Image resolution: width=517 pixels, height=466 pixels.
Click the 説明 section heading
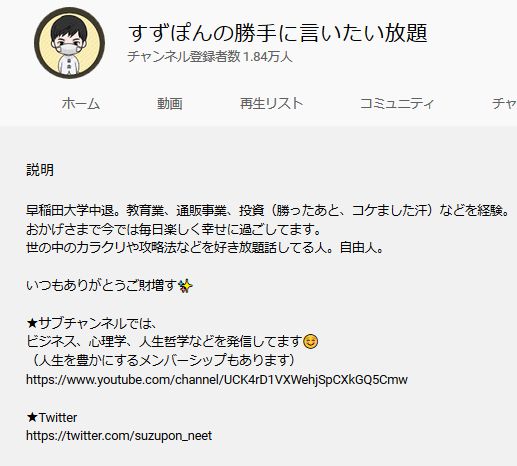40,170
